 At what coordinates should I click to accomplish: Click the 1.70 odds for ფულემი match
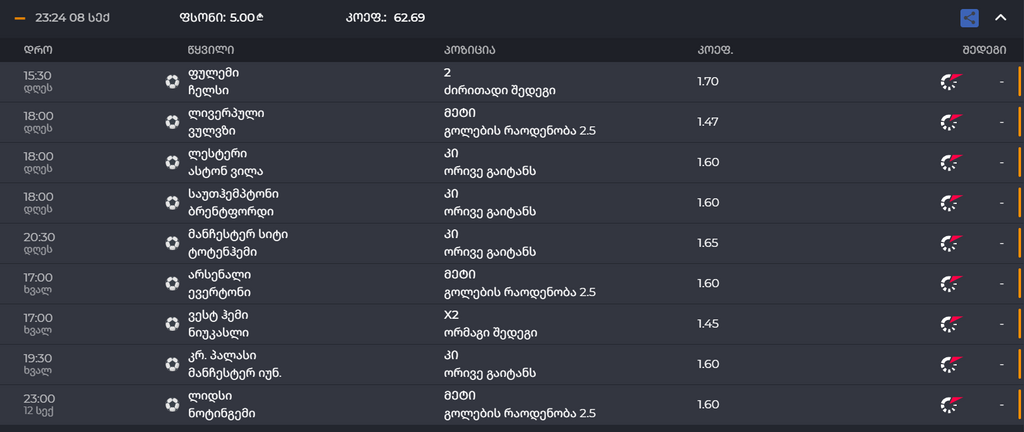(708, 81)
